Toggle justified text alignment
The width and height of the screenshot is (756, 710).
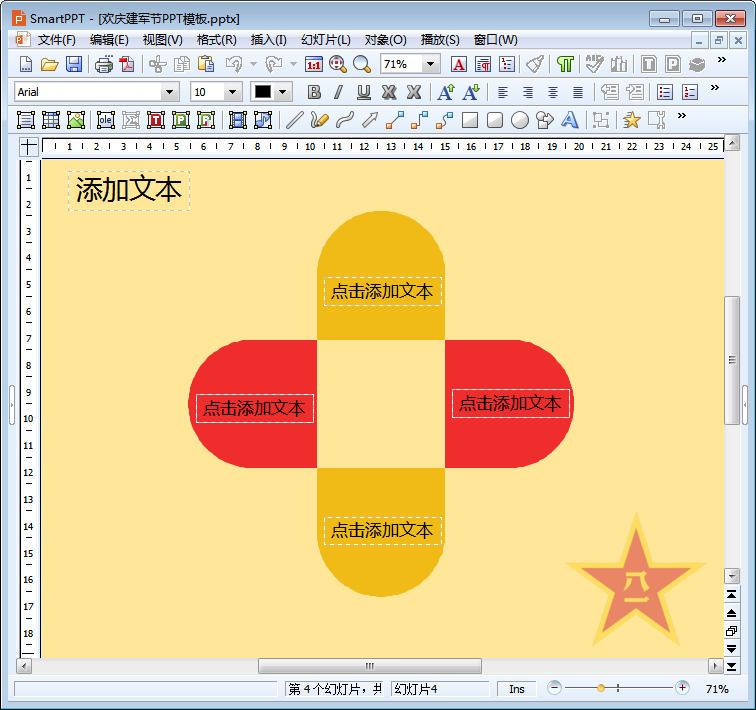[x=578, y=92]
